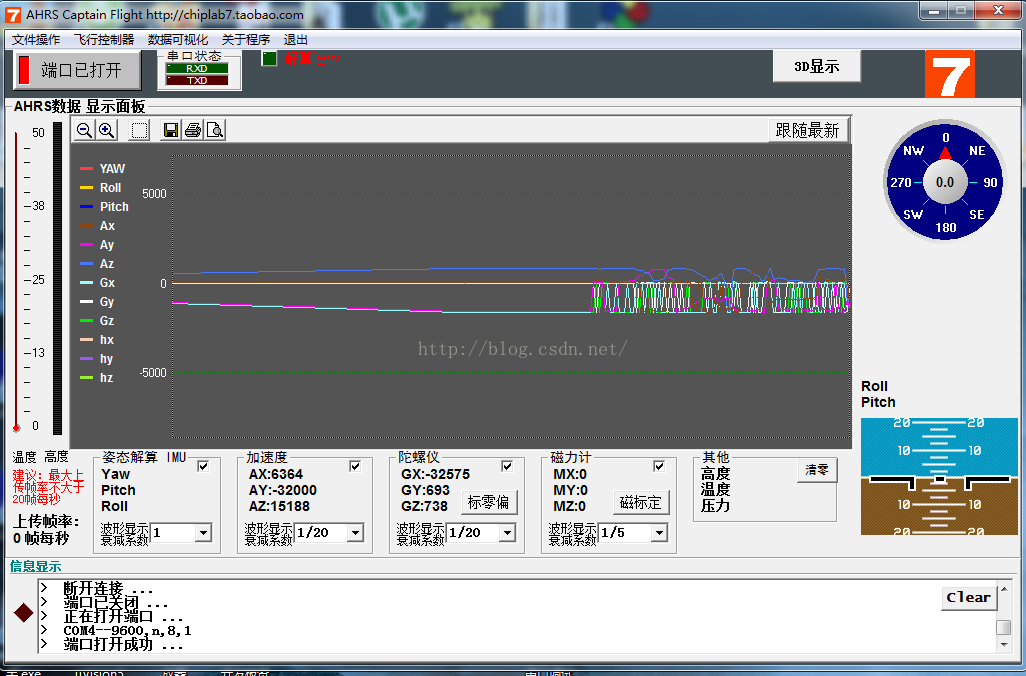Open the 关于程序 menu
Image resolution: width=1026 pixels, height=676 pixels.
(x=246, y=40)
